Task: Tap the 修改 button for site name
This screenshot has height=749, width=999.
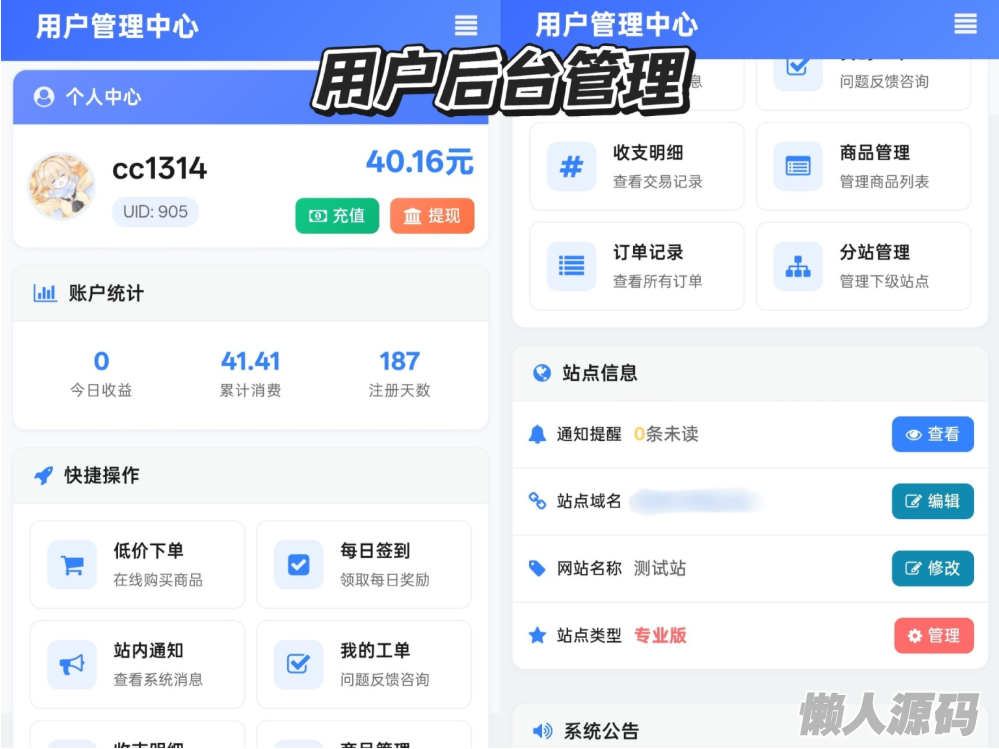Action: (933, 568)
